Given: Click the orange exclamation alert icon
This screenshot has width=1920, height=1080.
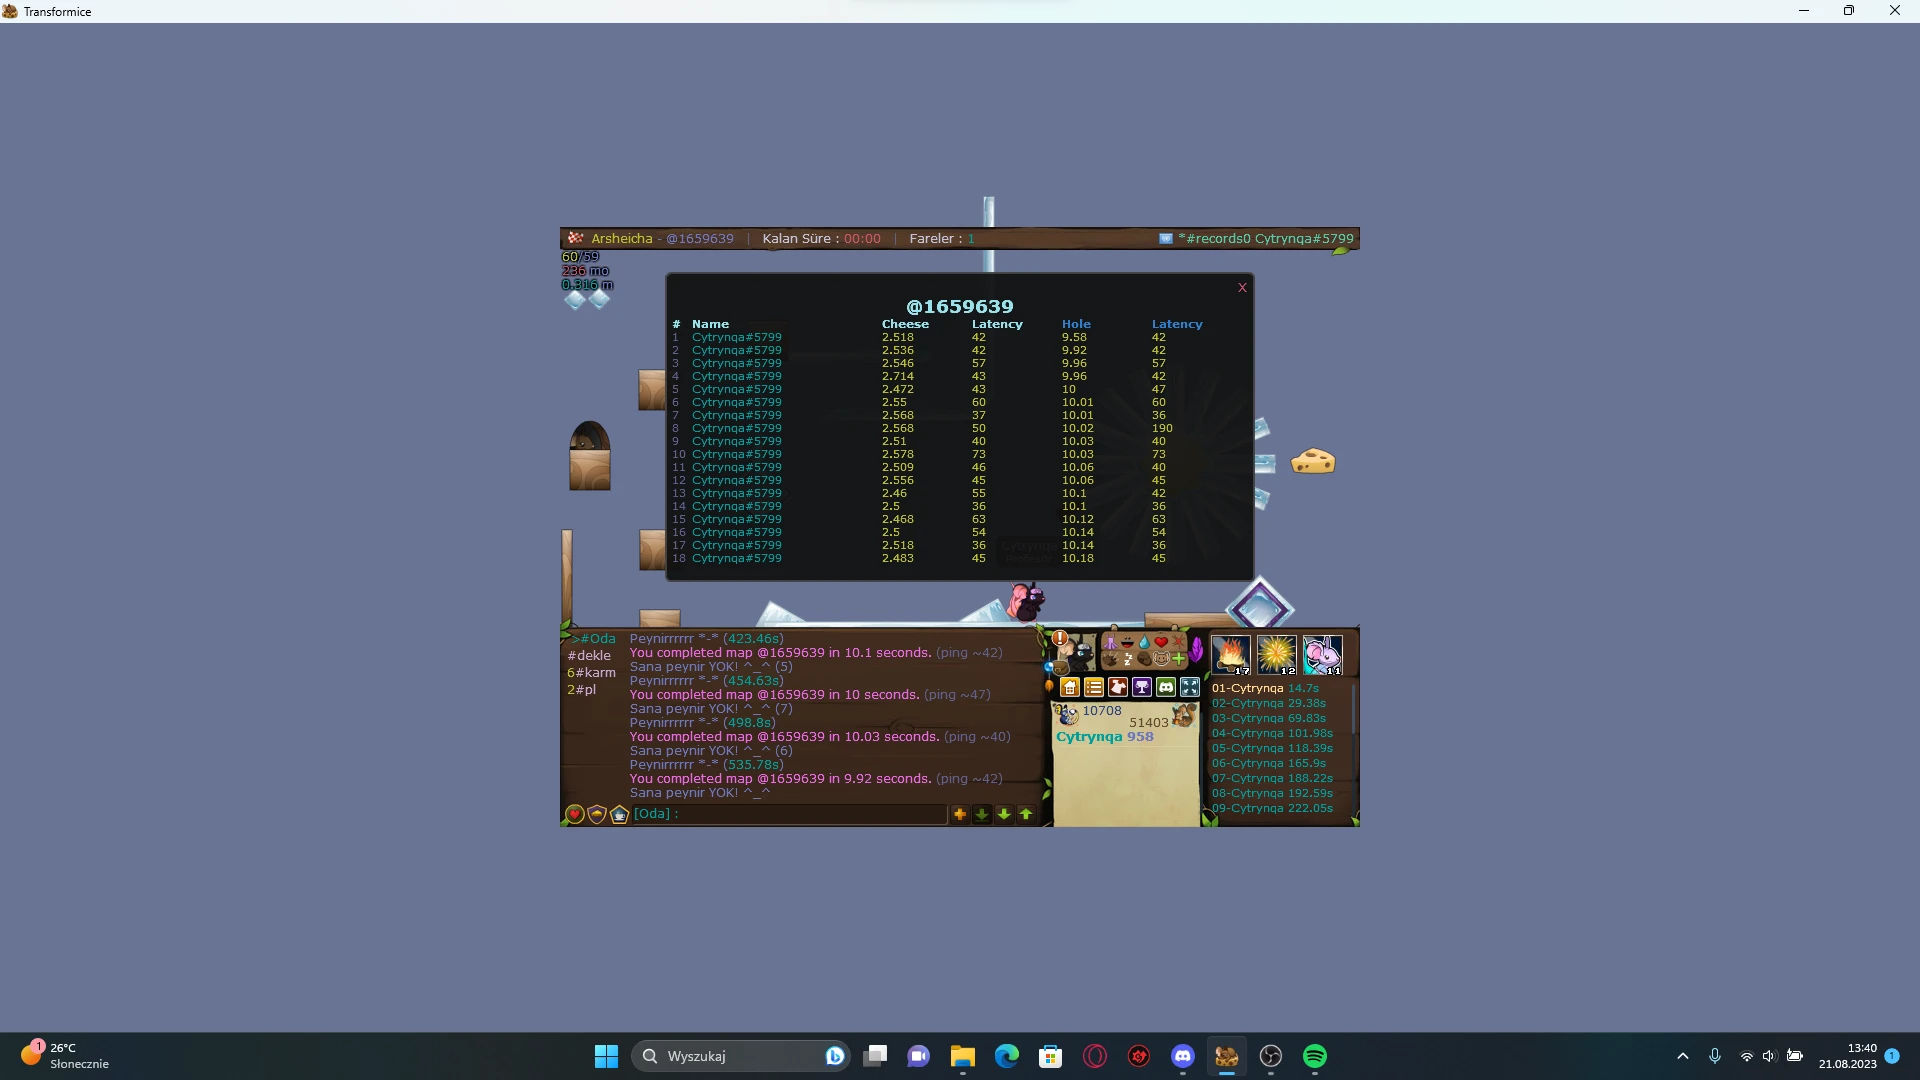Looking at the screenshot, I should click(x=1060, y=638).
